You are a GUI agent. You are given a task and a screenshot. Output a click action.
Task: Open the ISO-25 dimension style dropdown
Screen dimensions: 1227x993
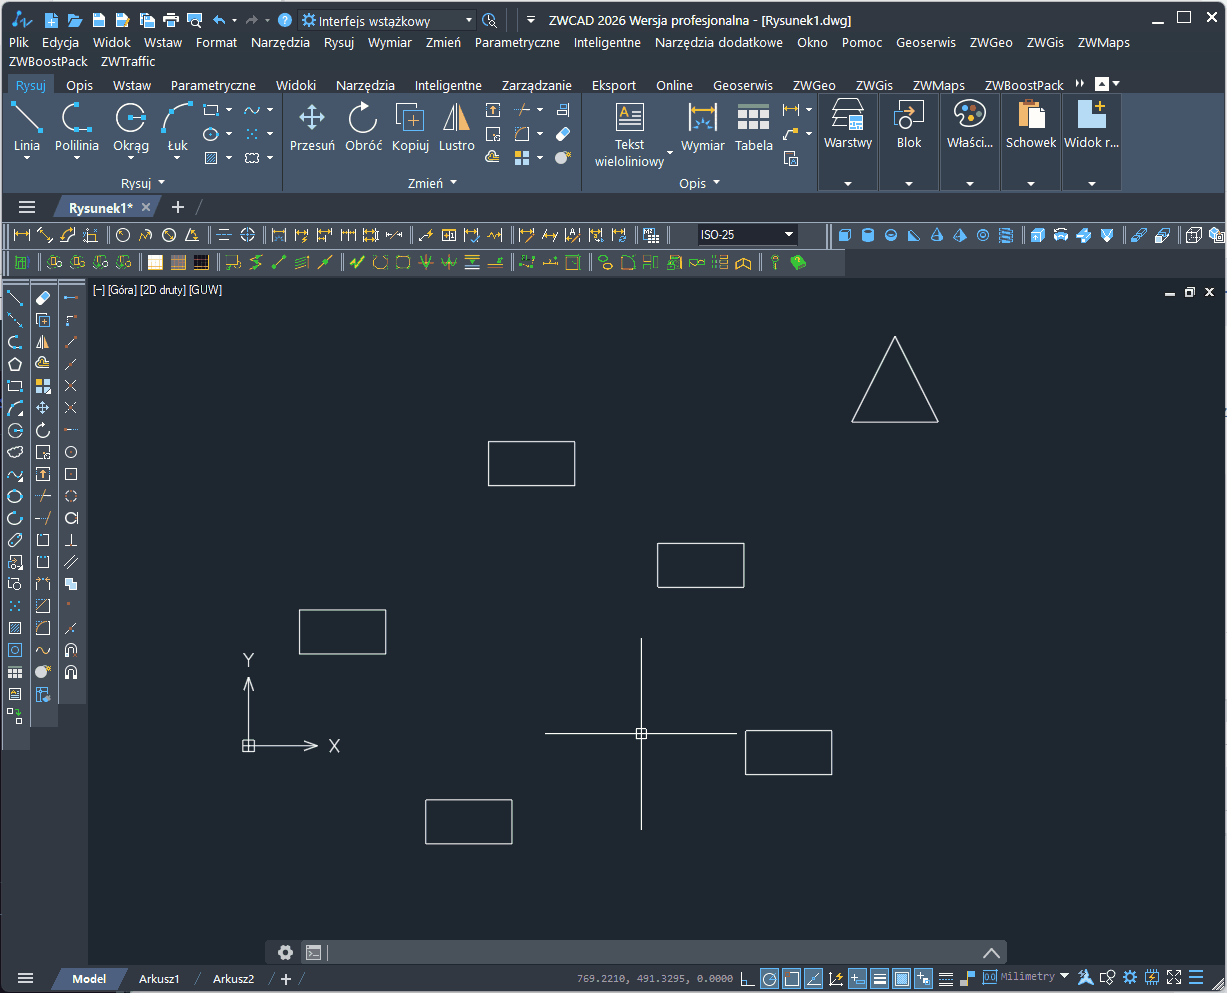[x=789, y=235]
